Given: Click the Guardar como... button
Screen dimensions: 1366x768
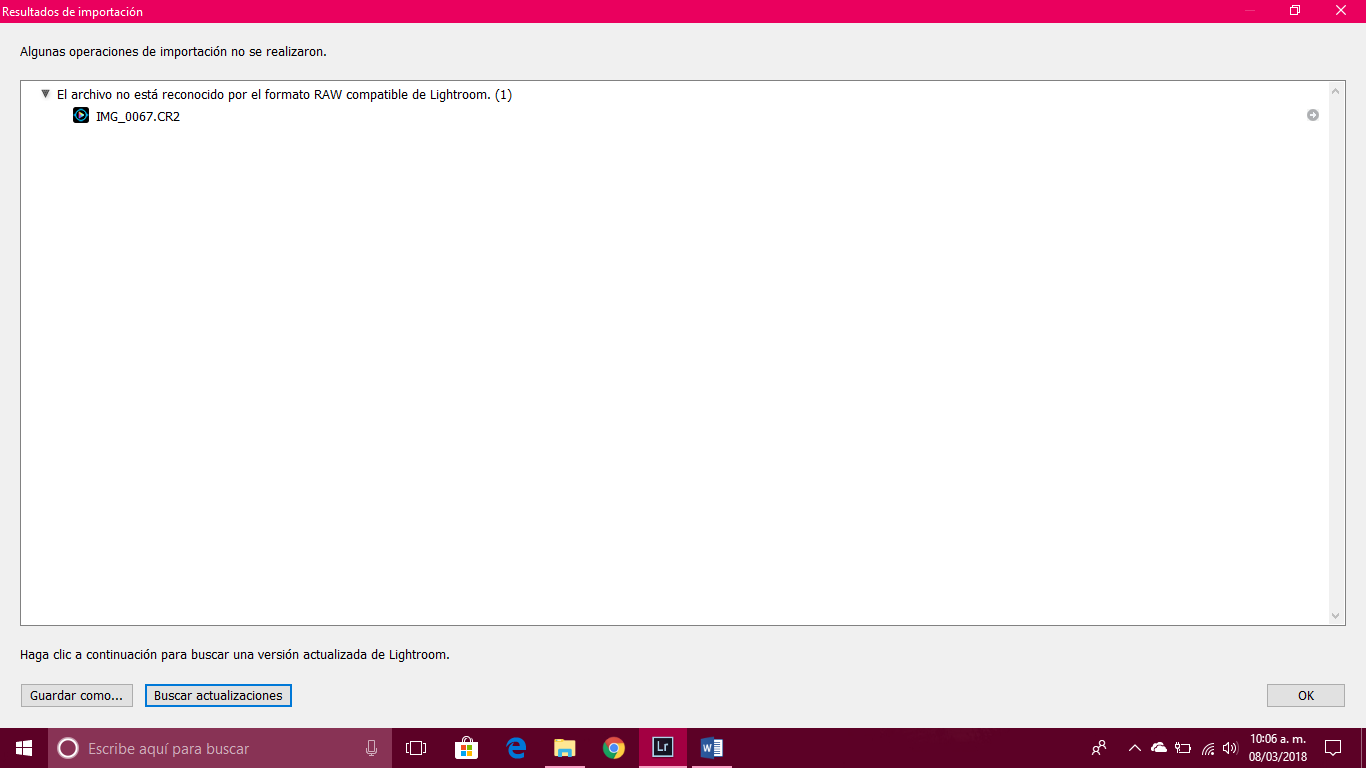Looking at the screenshot, I should (x=77, y=695).
